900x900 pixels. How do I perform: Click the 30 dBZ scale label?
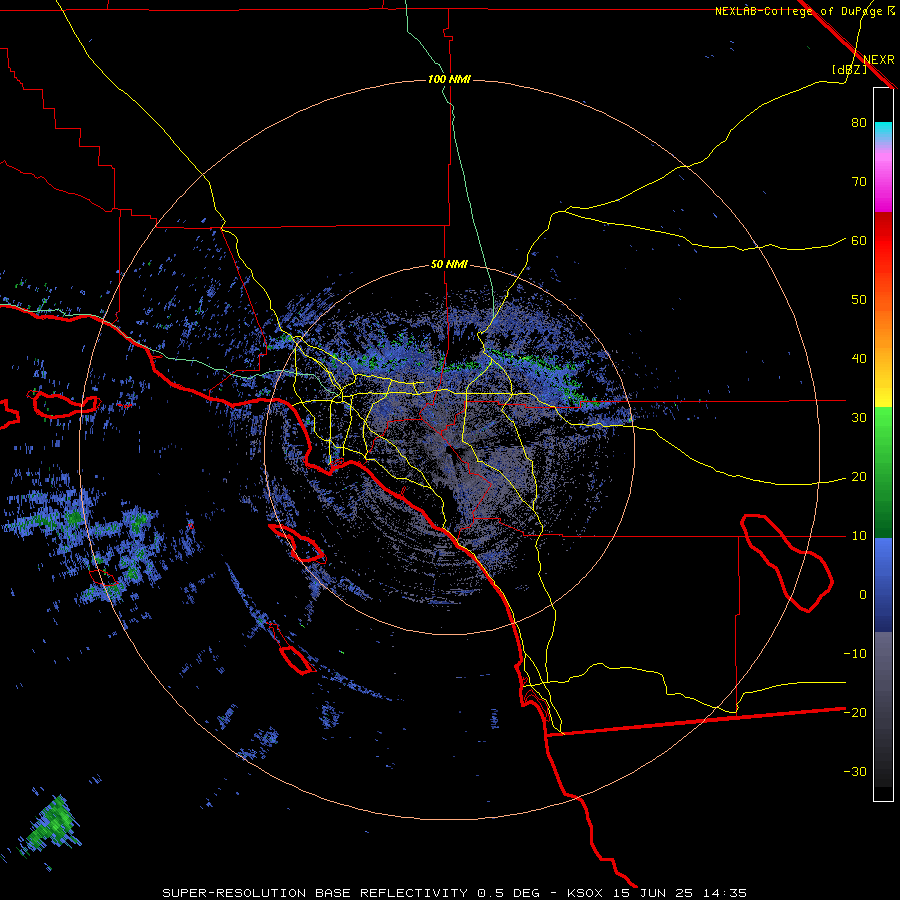[x=859, y=418]
